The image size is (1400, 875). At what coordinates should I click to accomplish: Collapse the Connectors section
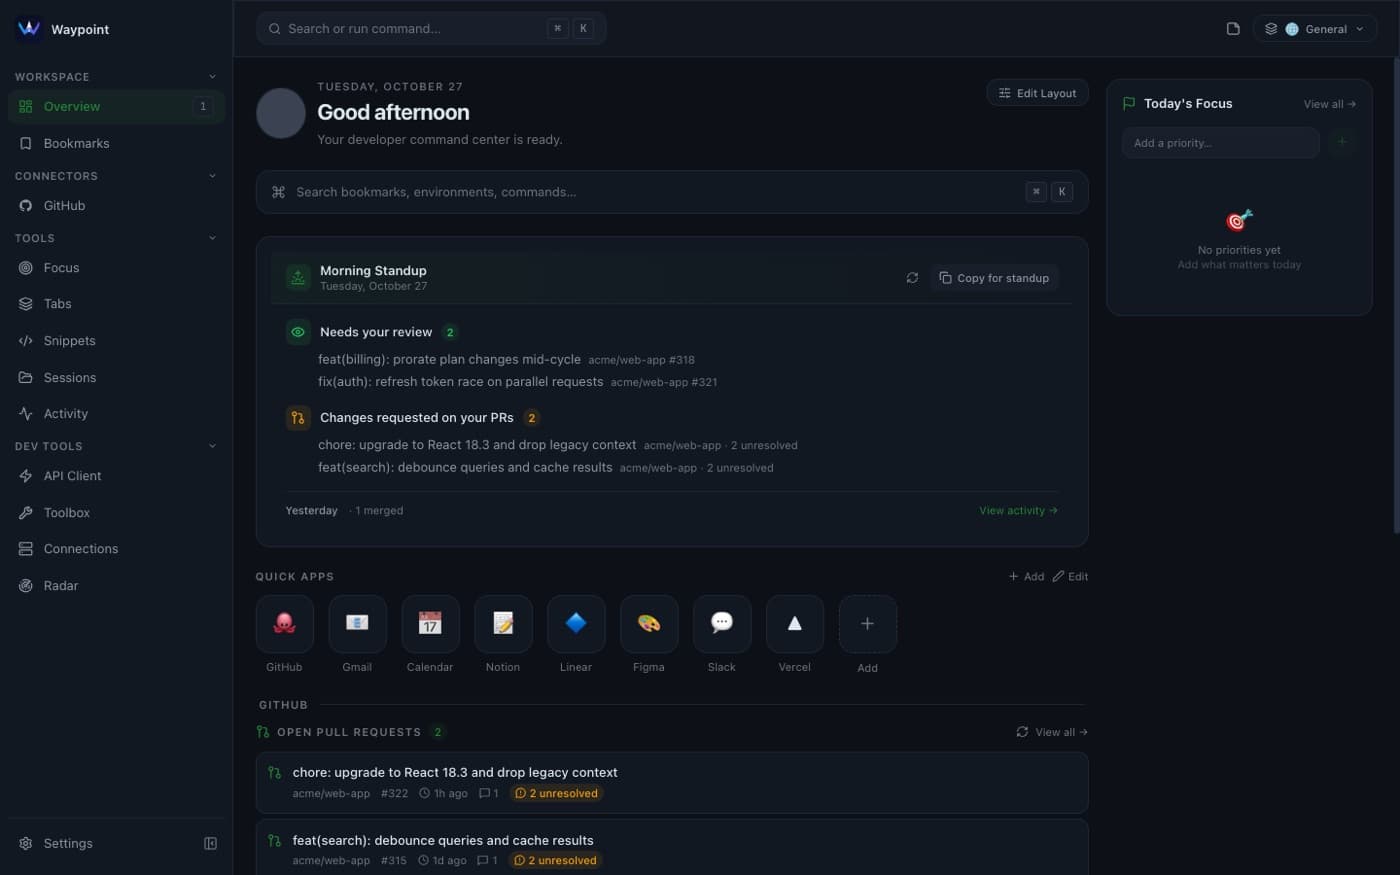(212, 176)
